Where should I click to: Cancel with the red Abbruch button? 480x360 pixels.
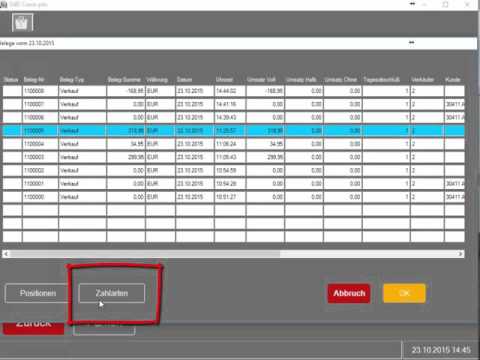tap(349, 293)
